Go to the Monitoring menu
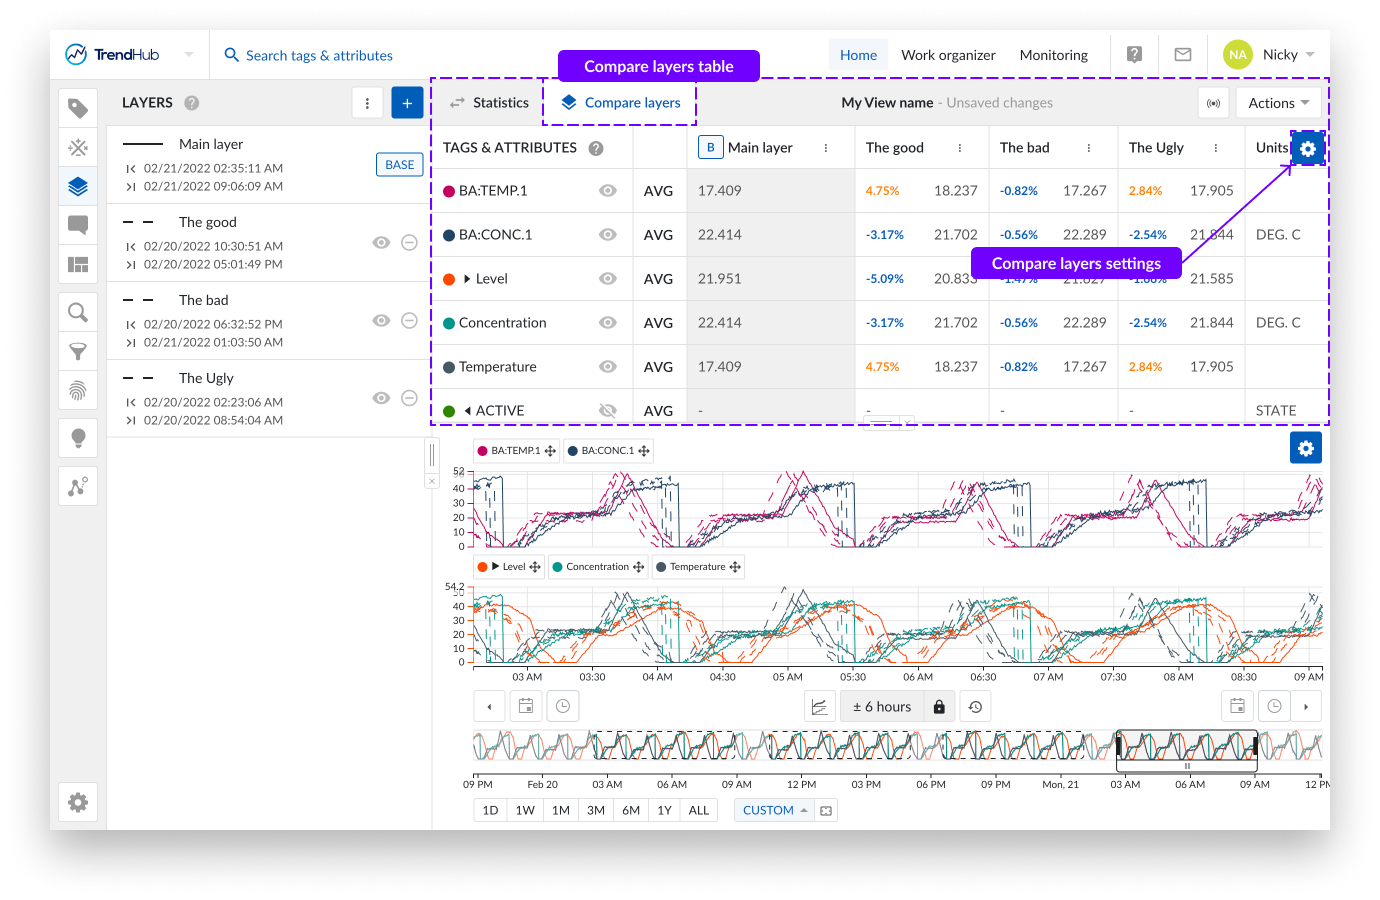The height and width of the screenshot is (900, 1380). coord(1053,55)
